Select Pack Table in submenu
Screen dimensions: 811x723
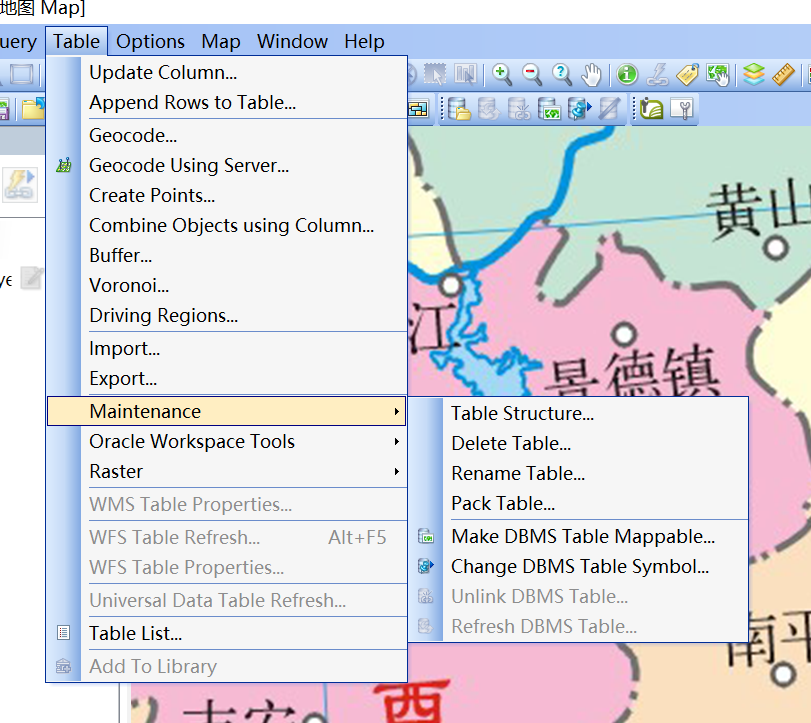[578, 504]
